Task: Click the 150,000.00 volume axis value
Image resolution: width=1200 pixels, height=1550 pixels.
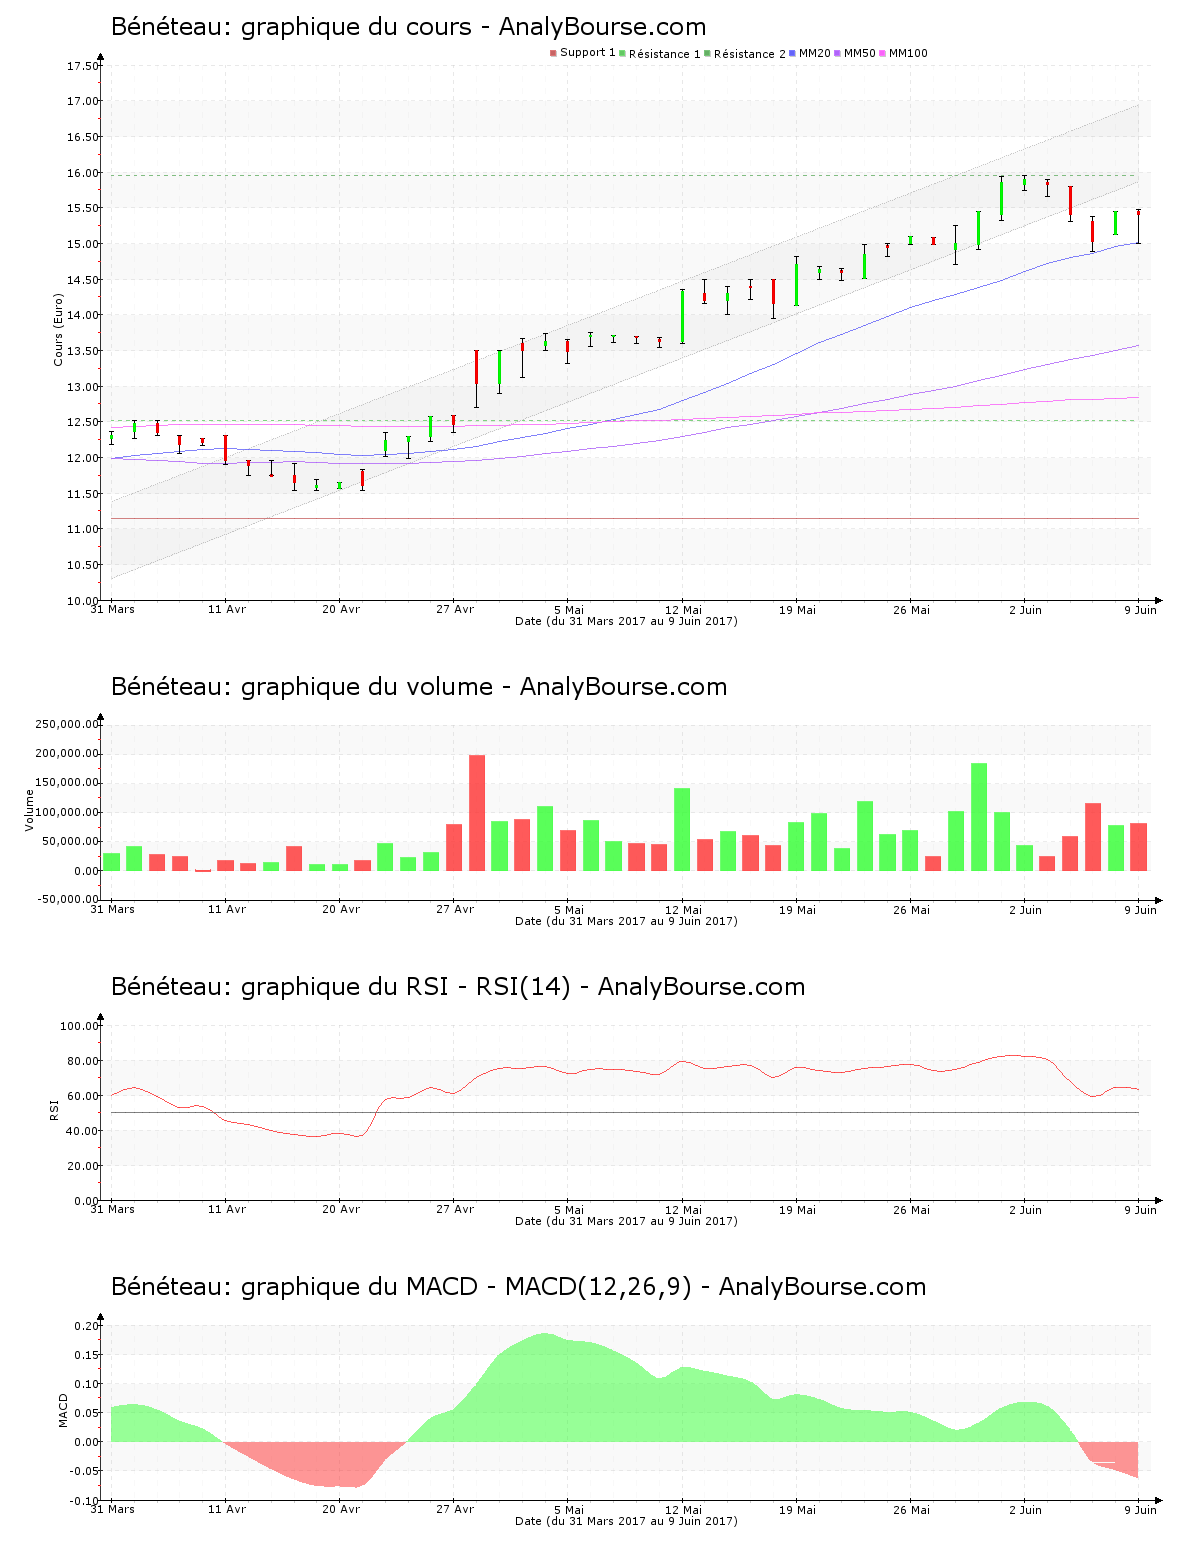Action: [66, 783]
